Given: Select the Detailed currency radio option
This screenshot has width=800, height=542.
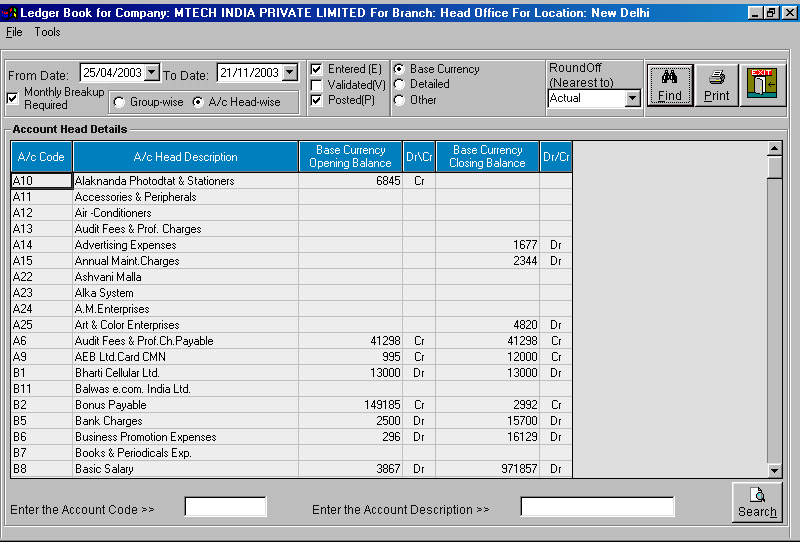Looking at the screenshot, I should (x=399, y=84).
